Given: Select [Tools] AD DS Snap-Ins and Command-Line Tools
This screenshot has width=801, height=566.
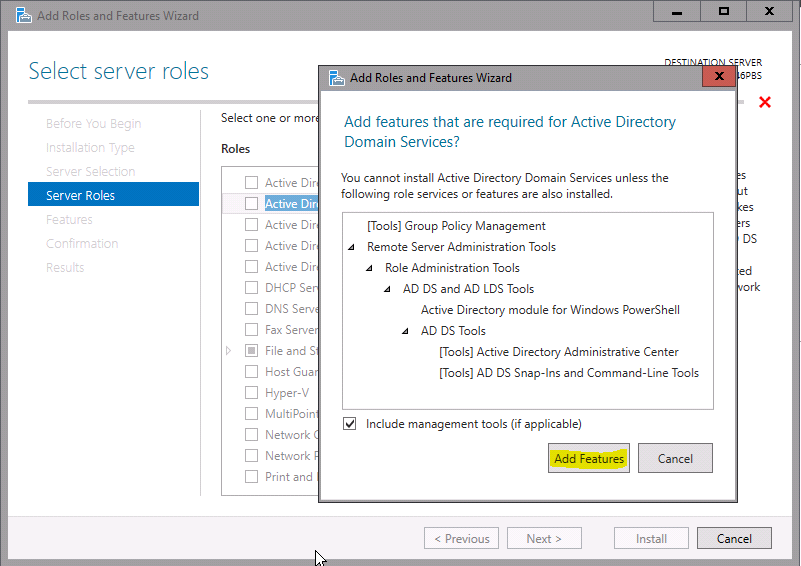Looking at the screenshot, I should pos(569,372).
